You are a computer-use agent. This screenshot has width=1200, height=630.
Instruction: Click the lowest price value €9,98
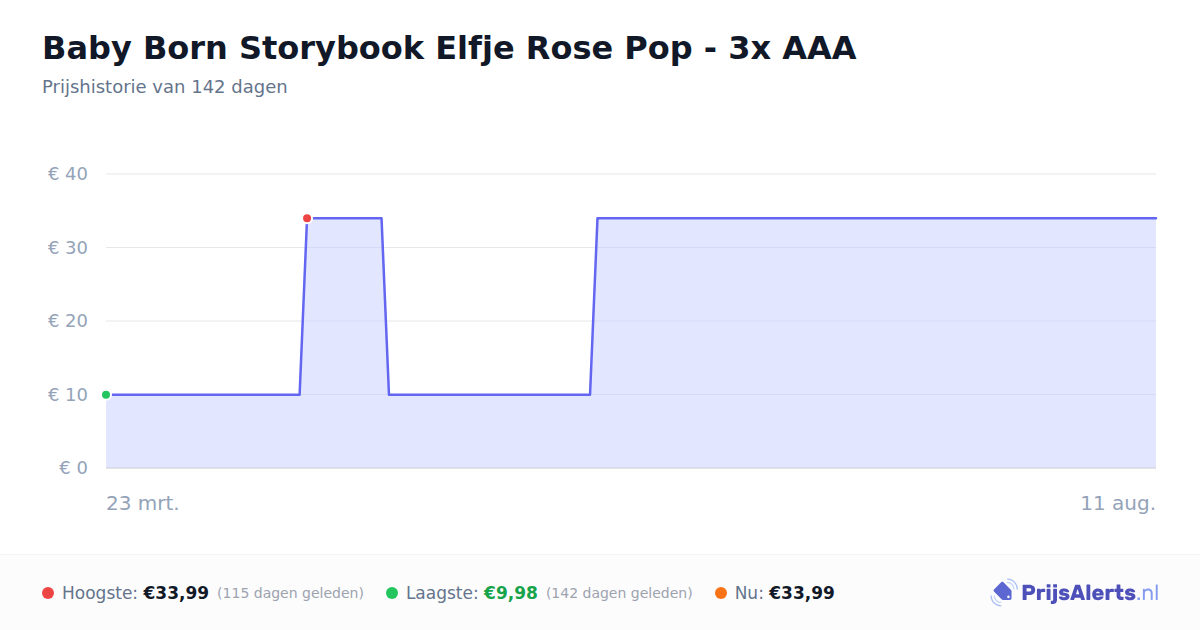[511, 593]
